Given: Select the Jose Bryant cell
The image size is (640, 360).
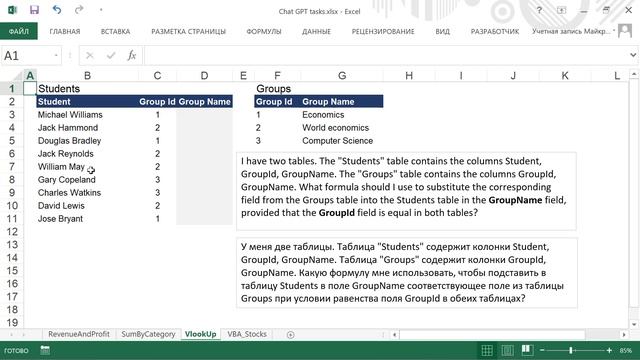Looking at the screenshot, I should point(87,219).
